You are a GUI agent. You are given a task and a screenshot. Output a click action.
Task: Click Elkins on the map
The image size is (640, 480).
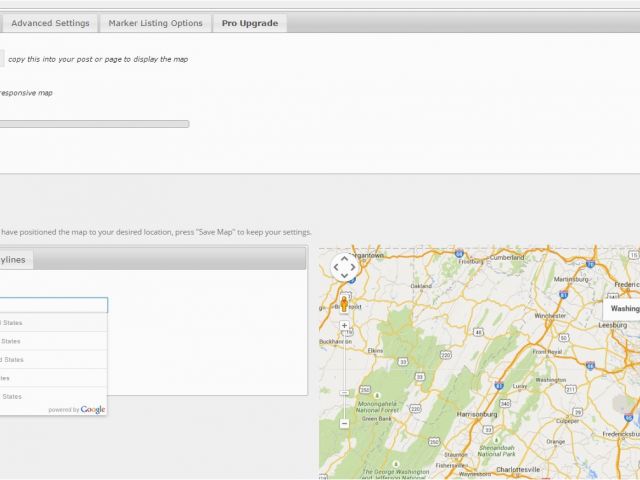tap(375, 351)
